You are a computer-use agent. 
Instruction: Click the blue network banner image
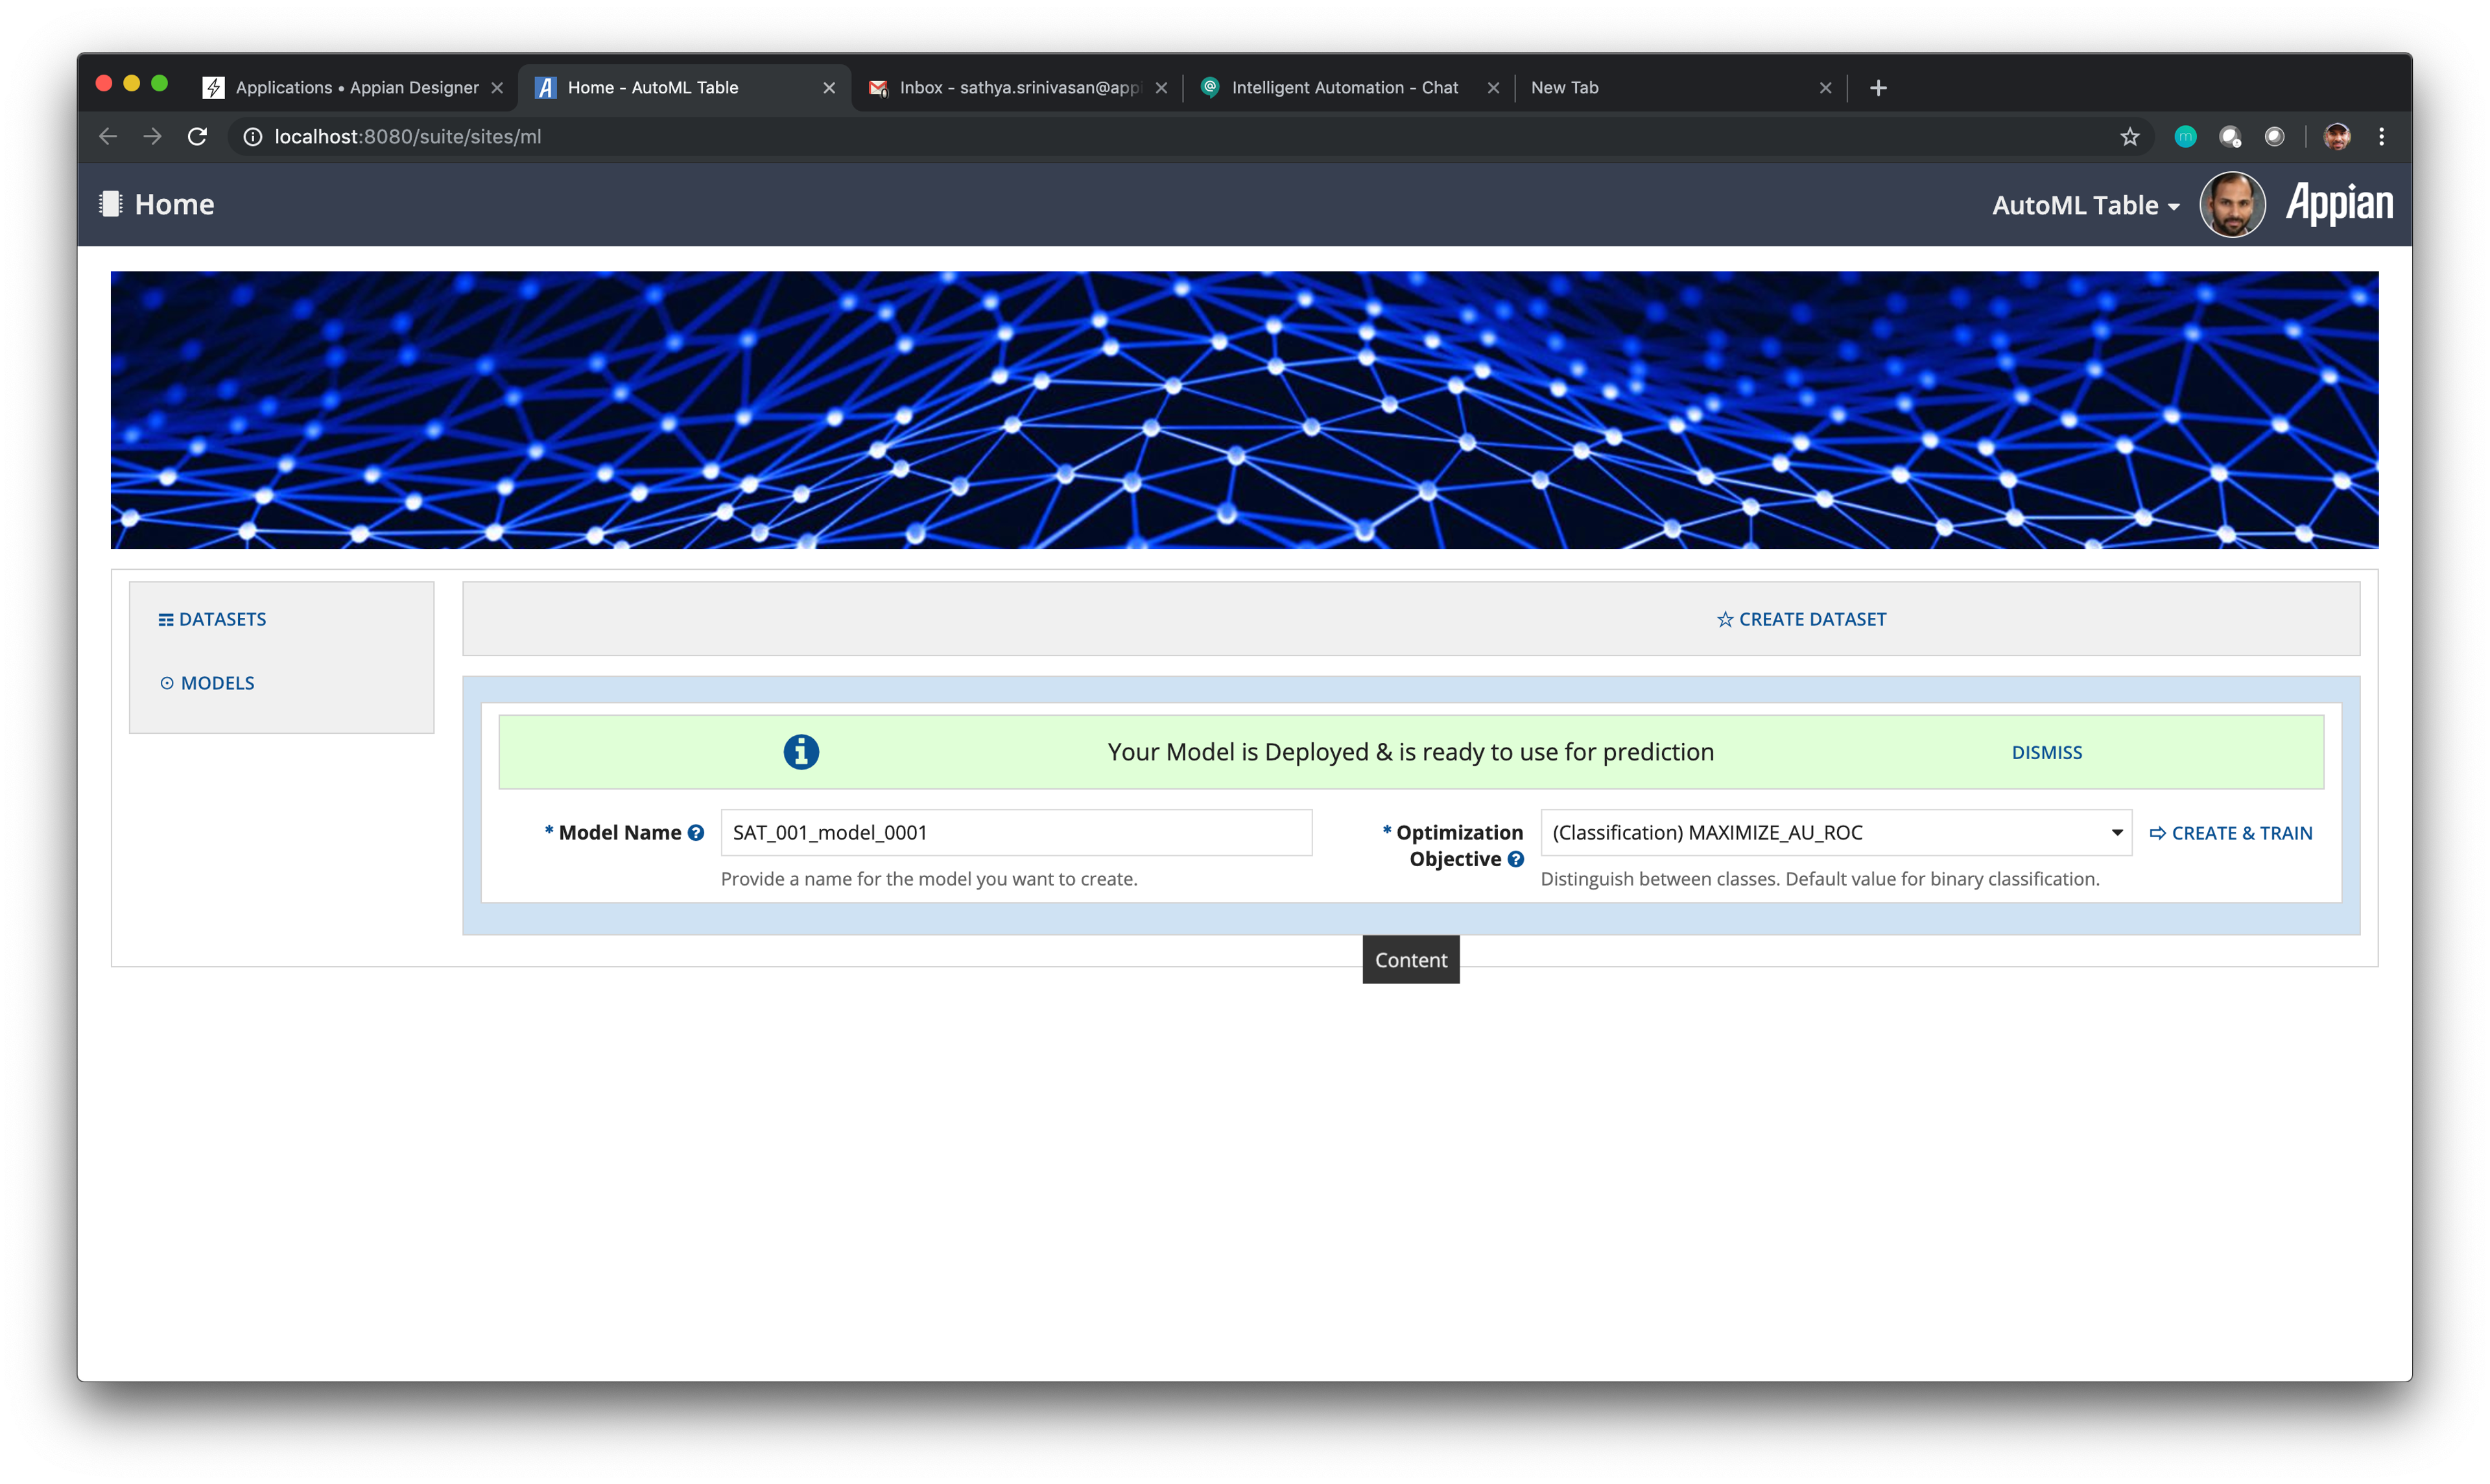pyautogui.click(x=1244, y=410)
